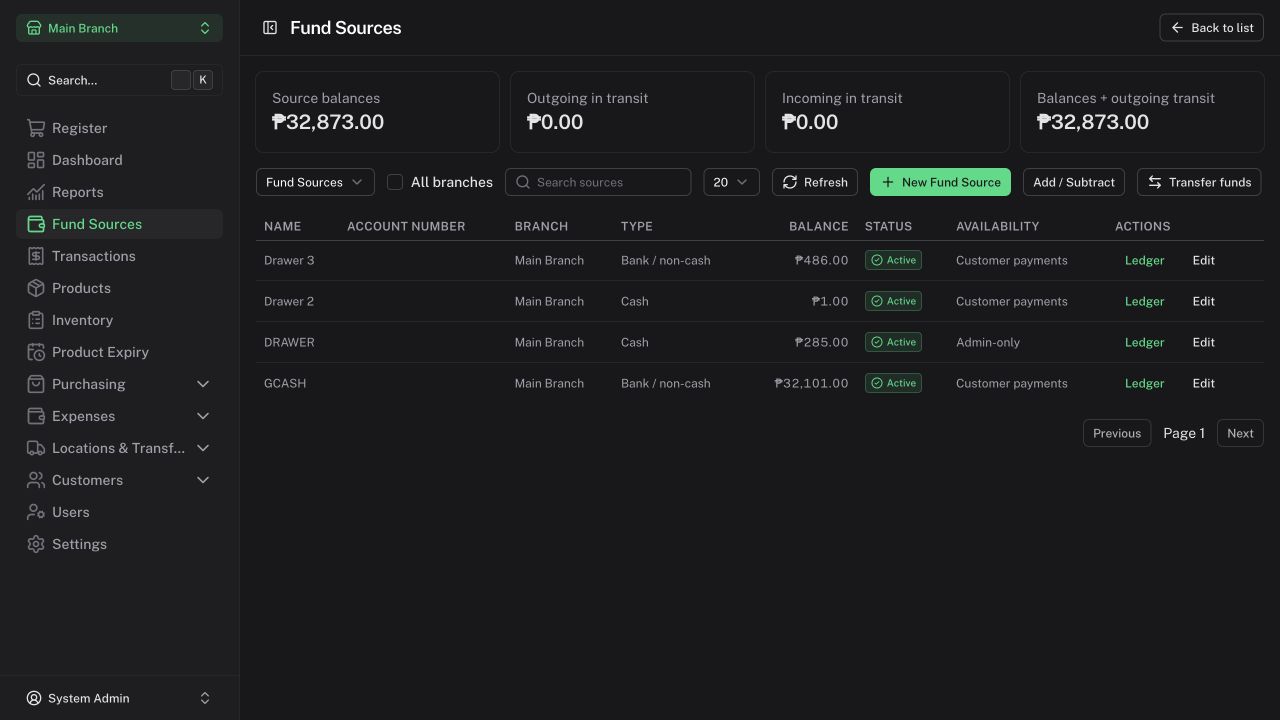Click the Register cart icon
Screen dimensions: 1280x720
click(36, 128)
